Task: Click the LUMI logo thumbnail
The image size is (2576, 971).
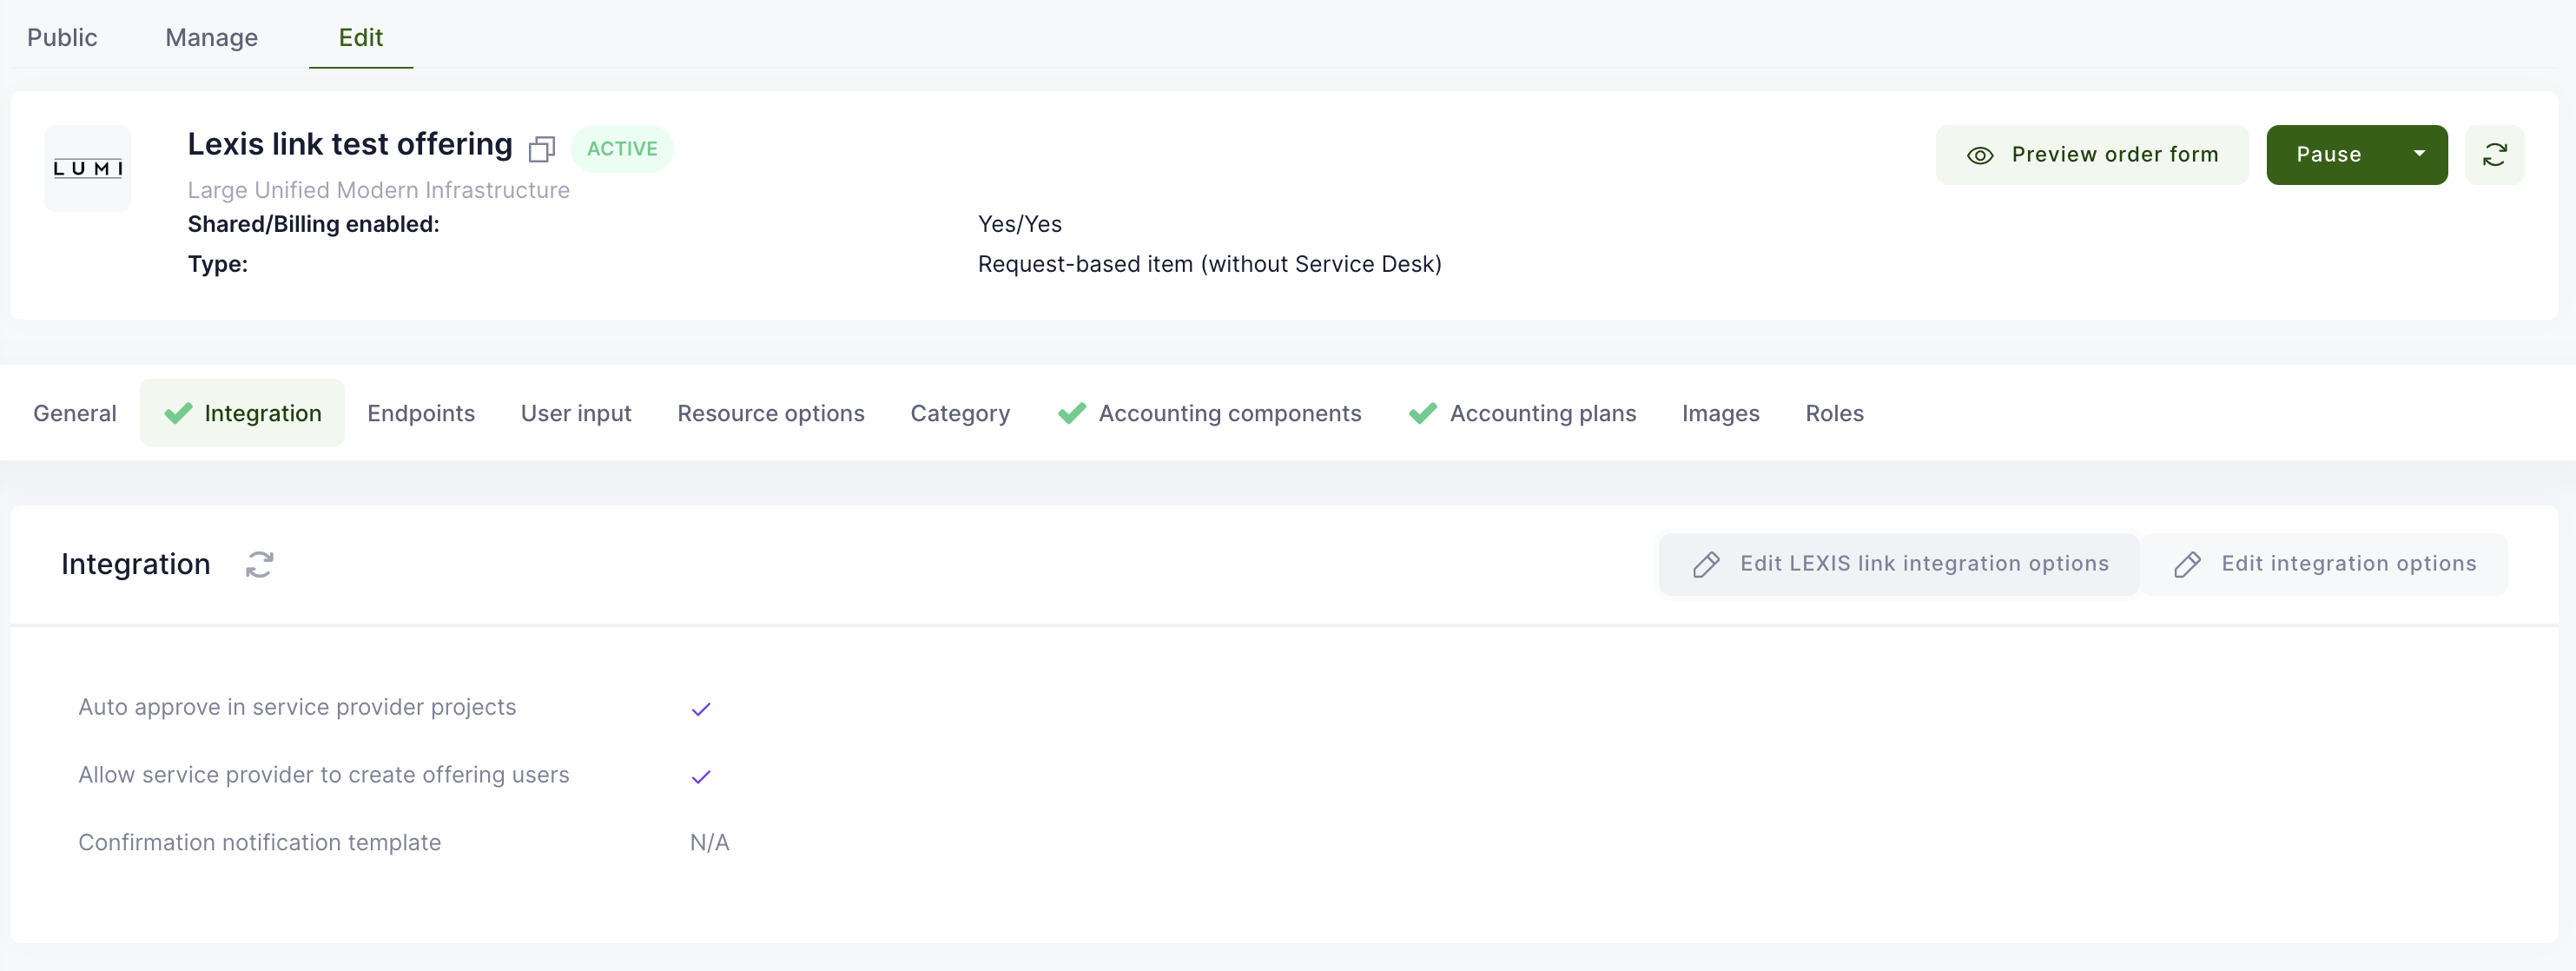Action: [88, 168]
